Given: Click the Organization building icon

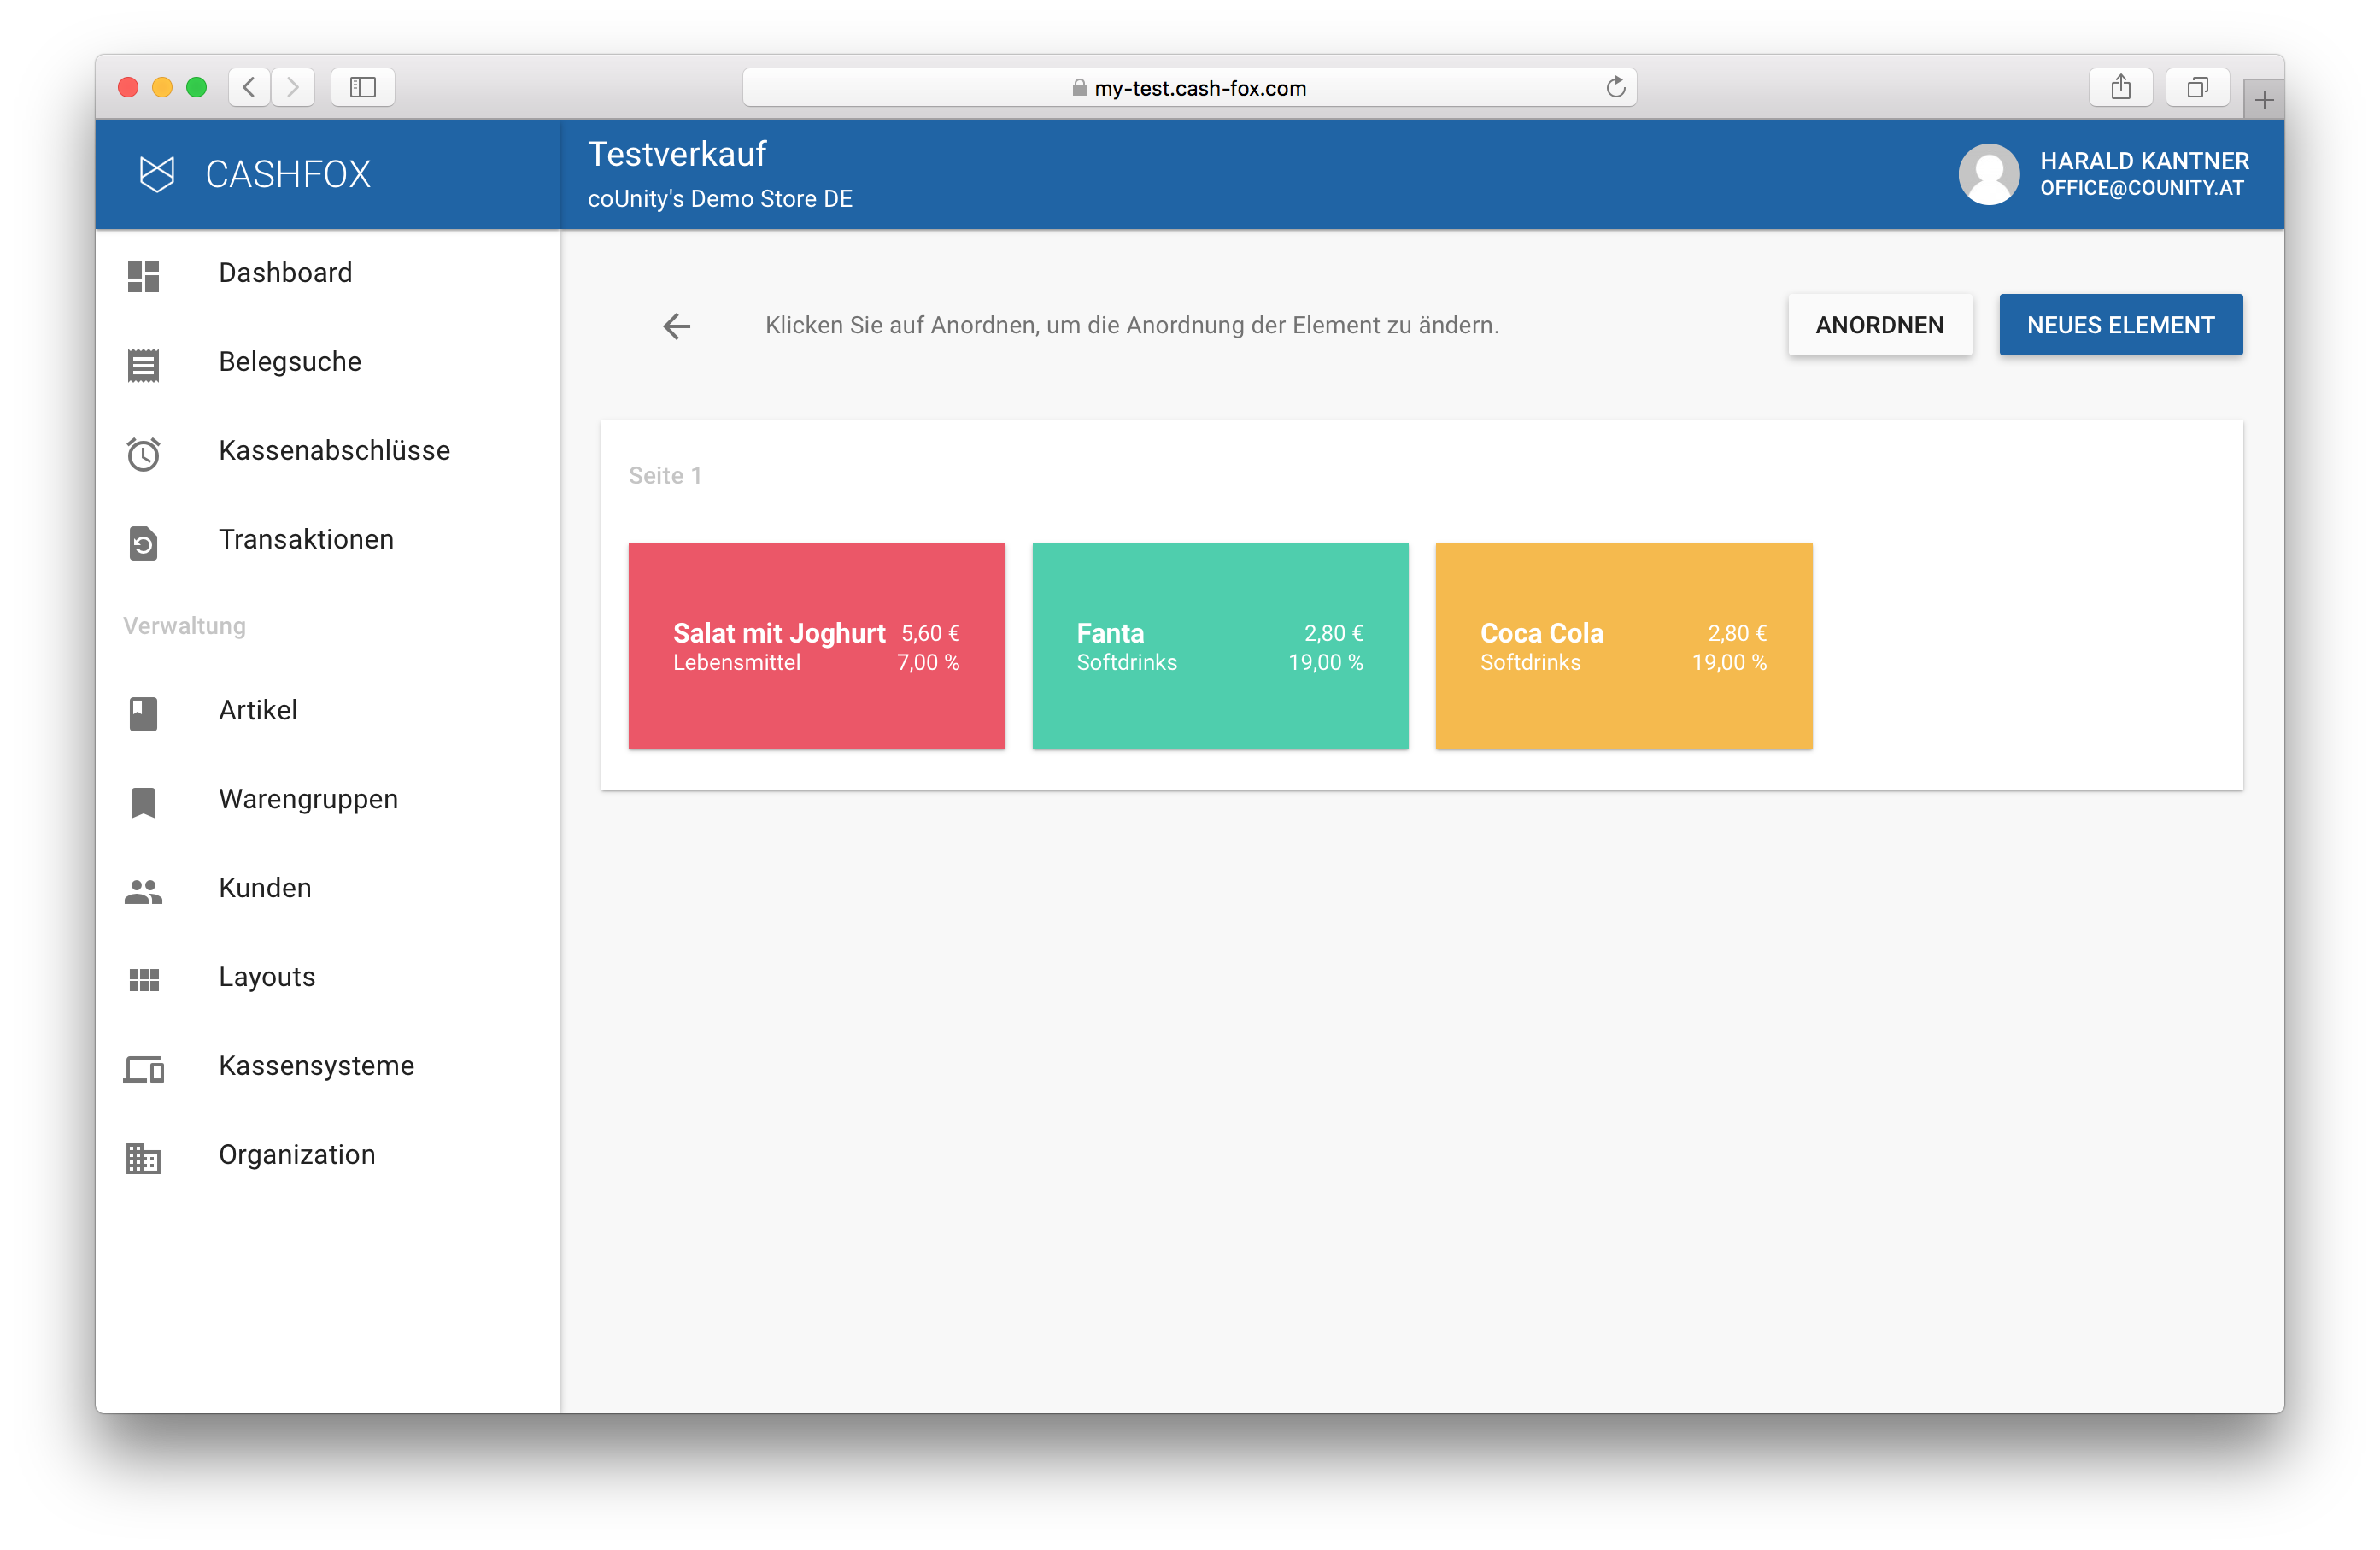Looking at the screenshot, I should 143,1158.
